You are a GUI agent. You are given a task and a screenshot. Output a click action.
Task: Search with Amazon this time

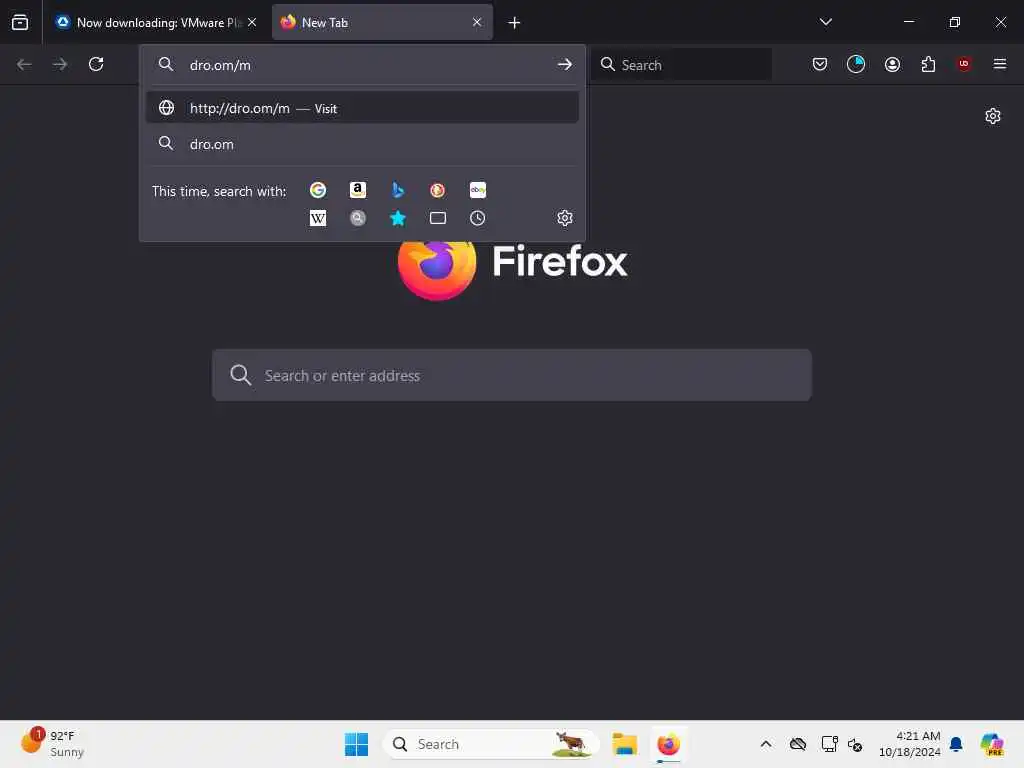pos(357,190)
